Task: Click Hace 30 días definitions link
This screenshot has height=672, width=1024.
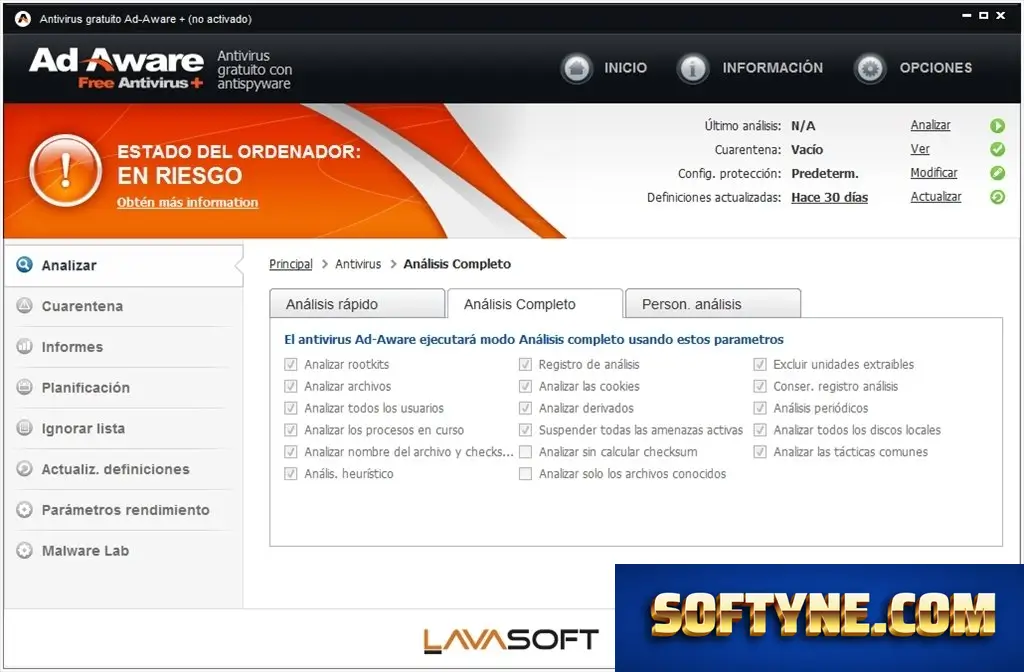Action: click(x=829, y=197)
